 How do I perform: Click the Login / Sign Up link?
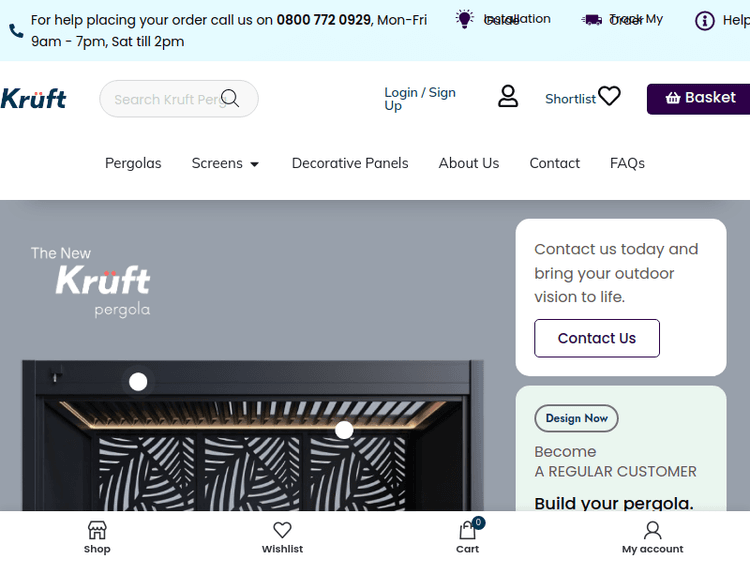click(x=420, y=99)
